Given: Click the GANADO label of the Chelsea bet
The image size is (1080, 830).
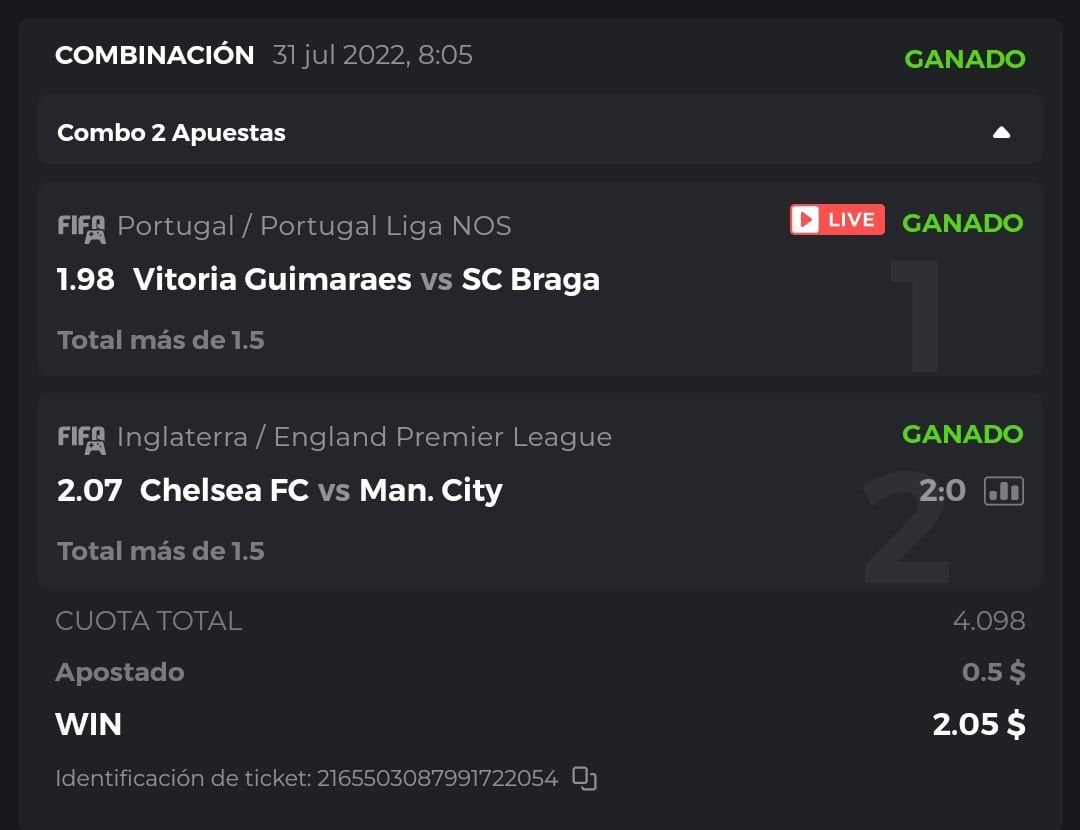Looking at the screenshot, I should tap(962, 434).
